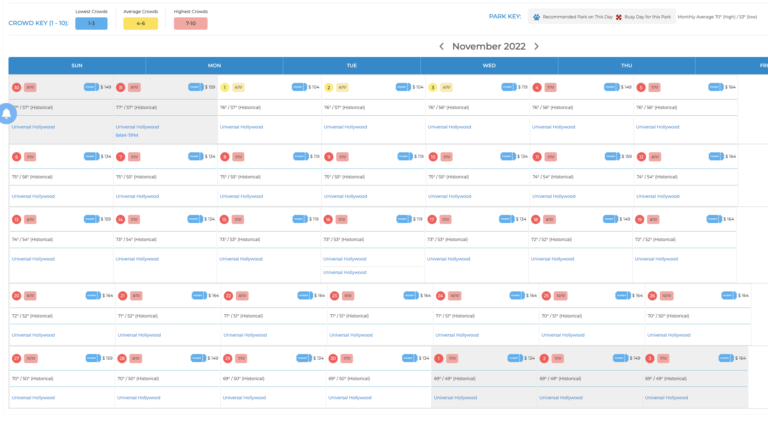Select the red day 14 circle
Screen dimensions: 768x424
point(120,220)
